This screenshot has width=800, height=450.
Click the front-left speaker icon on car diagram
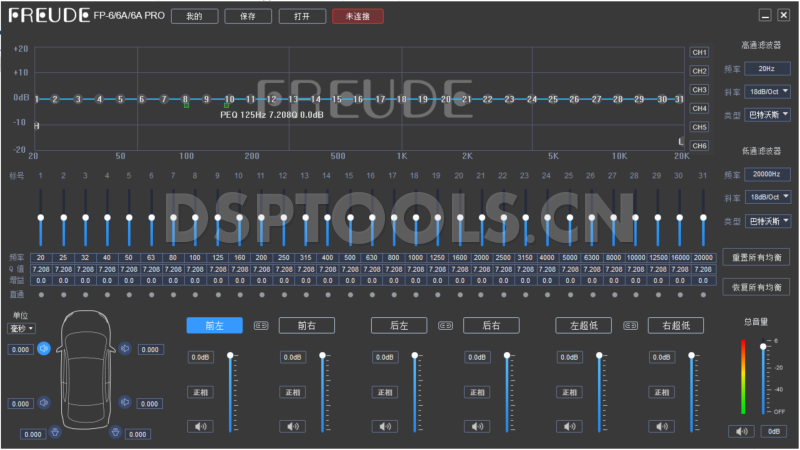[44, 349]
